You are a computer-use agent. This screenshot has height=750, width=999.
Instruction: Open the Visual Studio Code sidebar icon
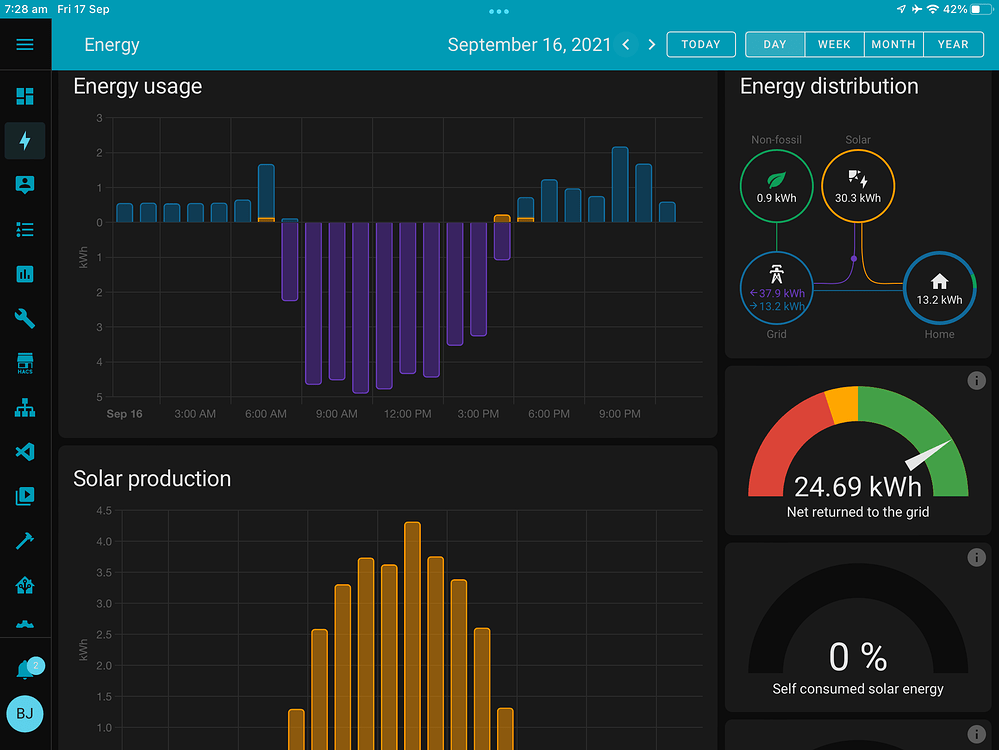(25, 452)
